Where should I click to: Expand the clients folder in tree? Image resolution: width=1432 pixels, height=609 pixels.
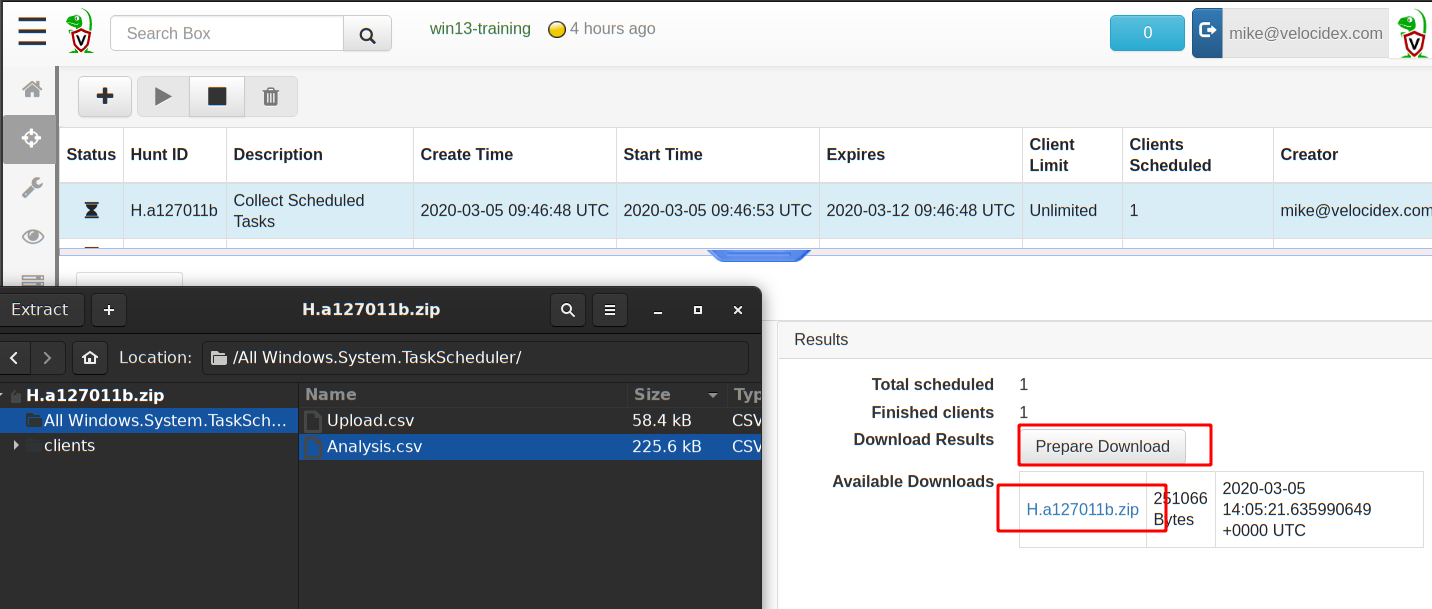tap(16, 445)
